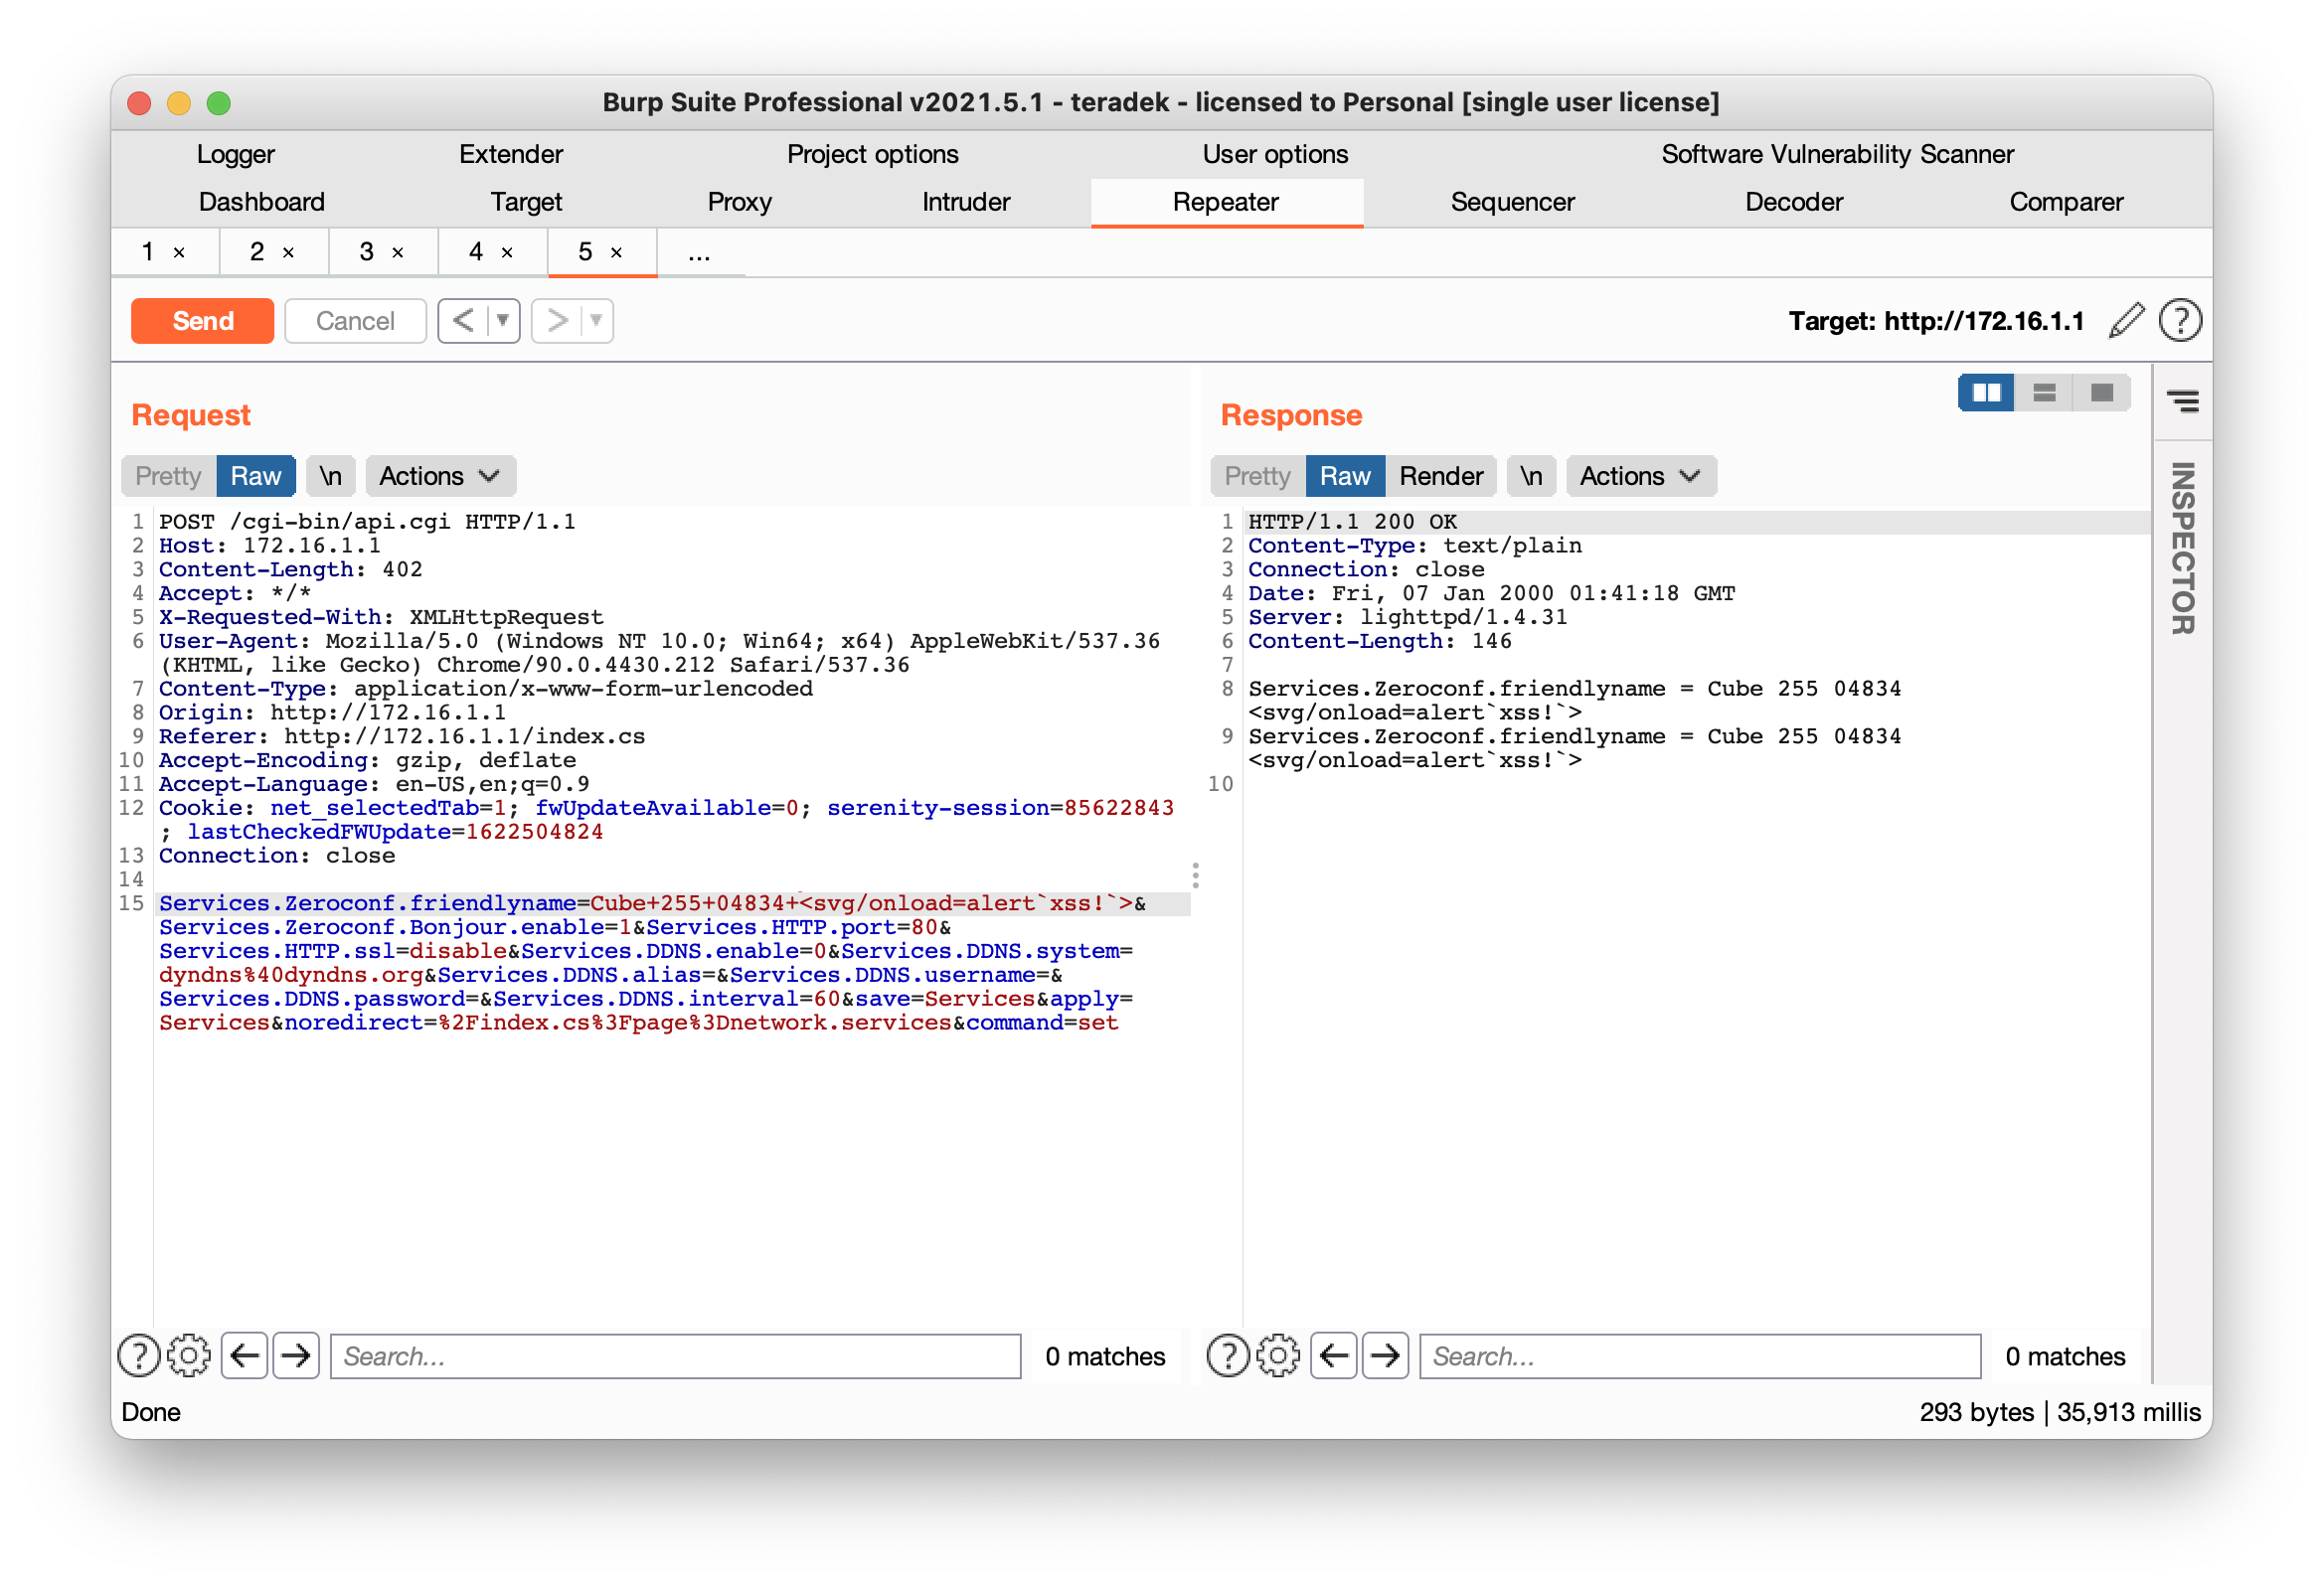
Task: Close Repeater sub-tab 4
Action: pos(507,253)
